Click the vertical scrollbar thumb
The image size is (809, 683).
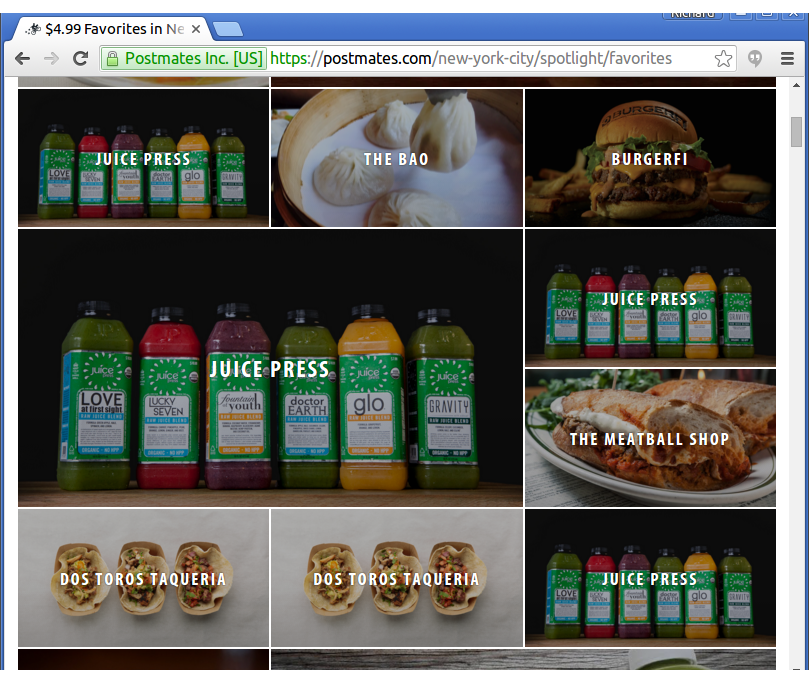[796, 132]
